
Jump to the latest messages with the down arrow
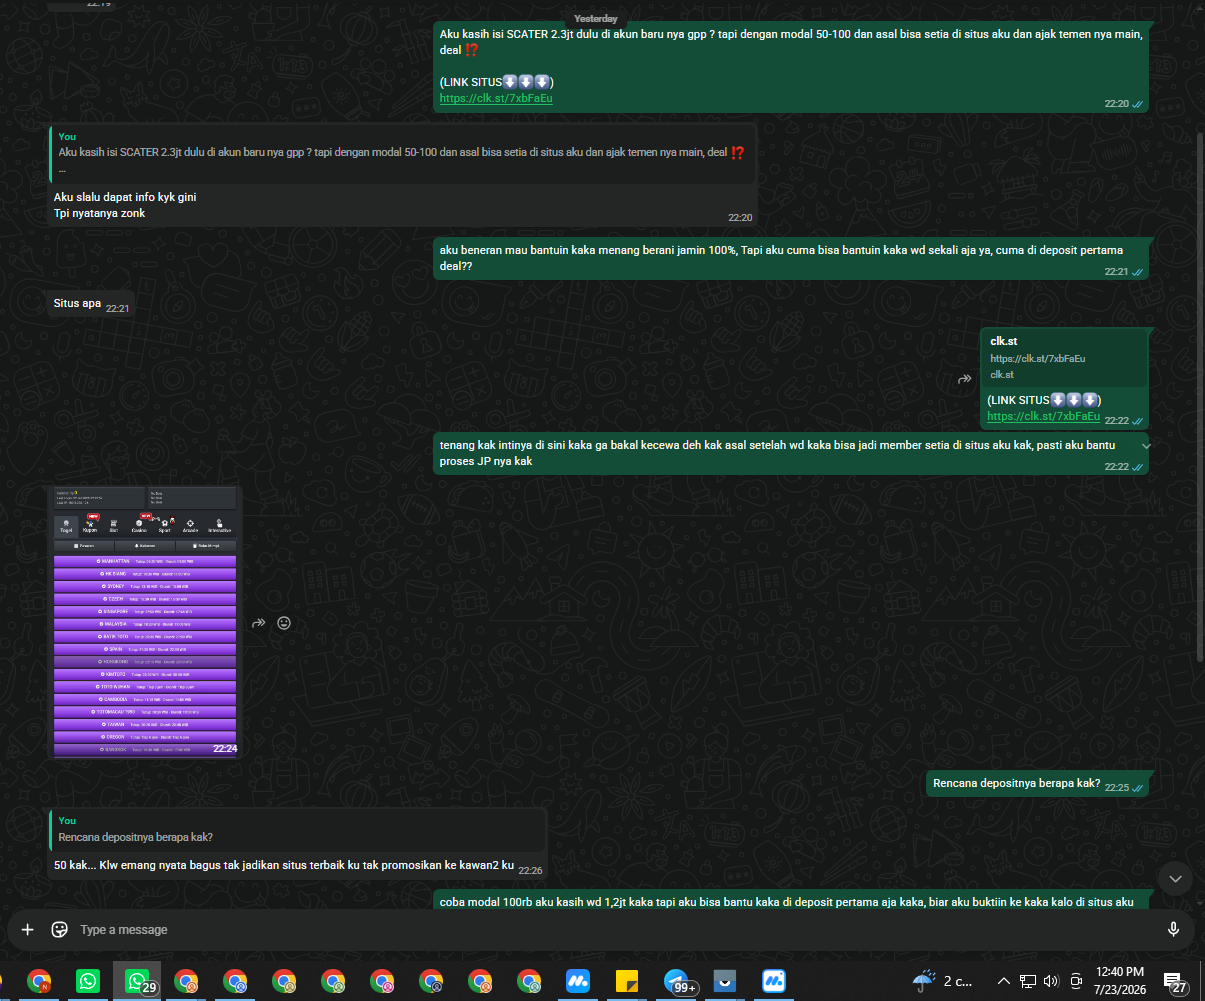point(1175,878)
